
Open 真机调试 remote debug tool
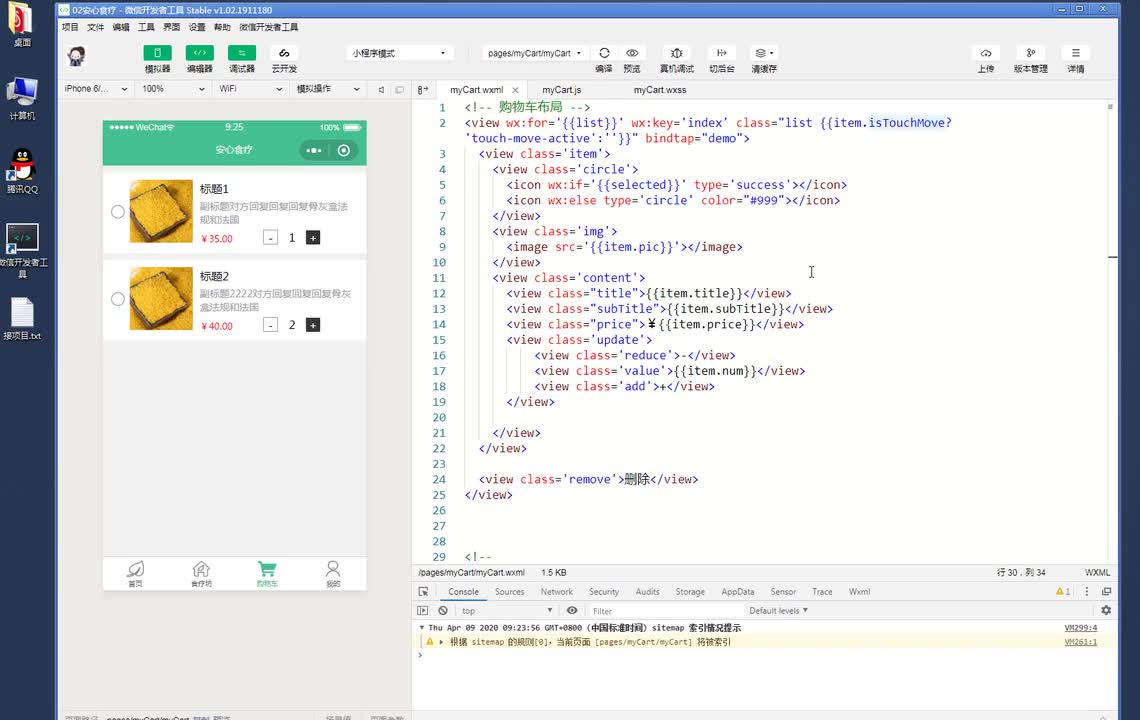click(x=677, y=53)
